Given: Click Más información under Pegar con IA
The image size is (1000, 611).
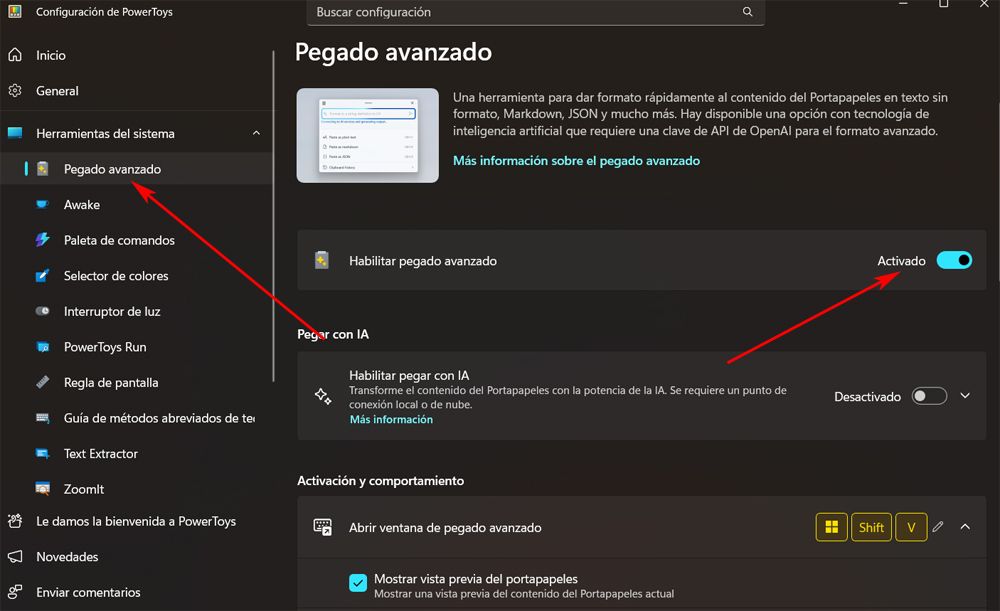Looking at the screenshot, I should pyautogui.click(x=391, y=419).
